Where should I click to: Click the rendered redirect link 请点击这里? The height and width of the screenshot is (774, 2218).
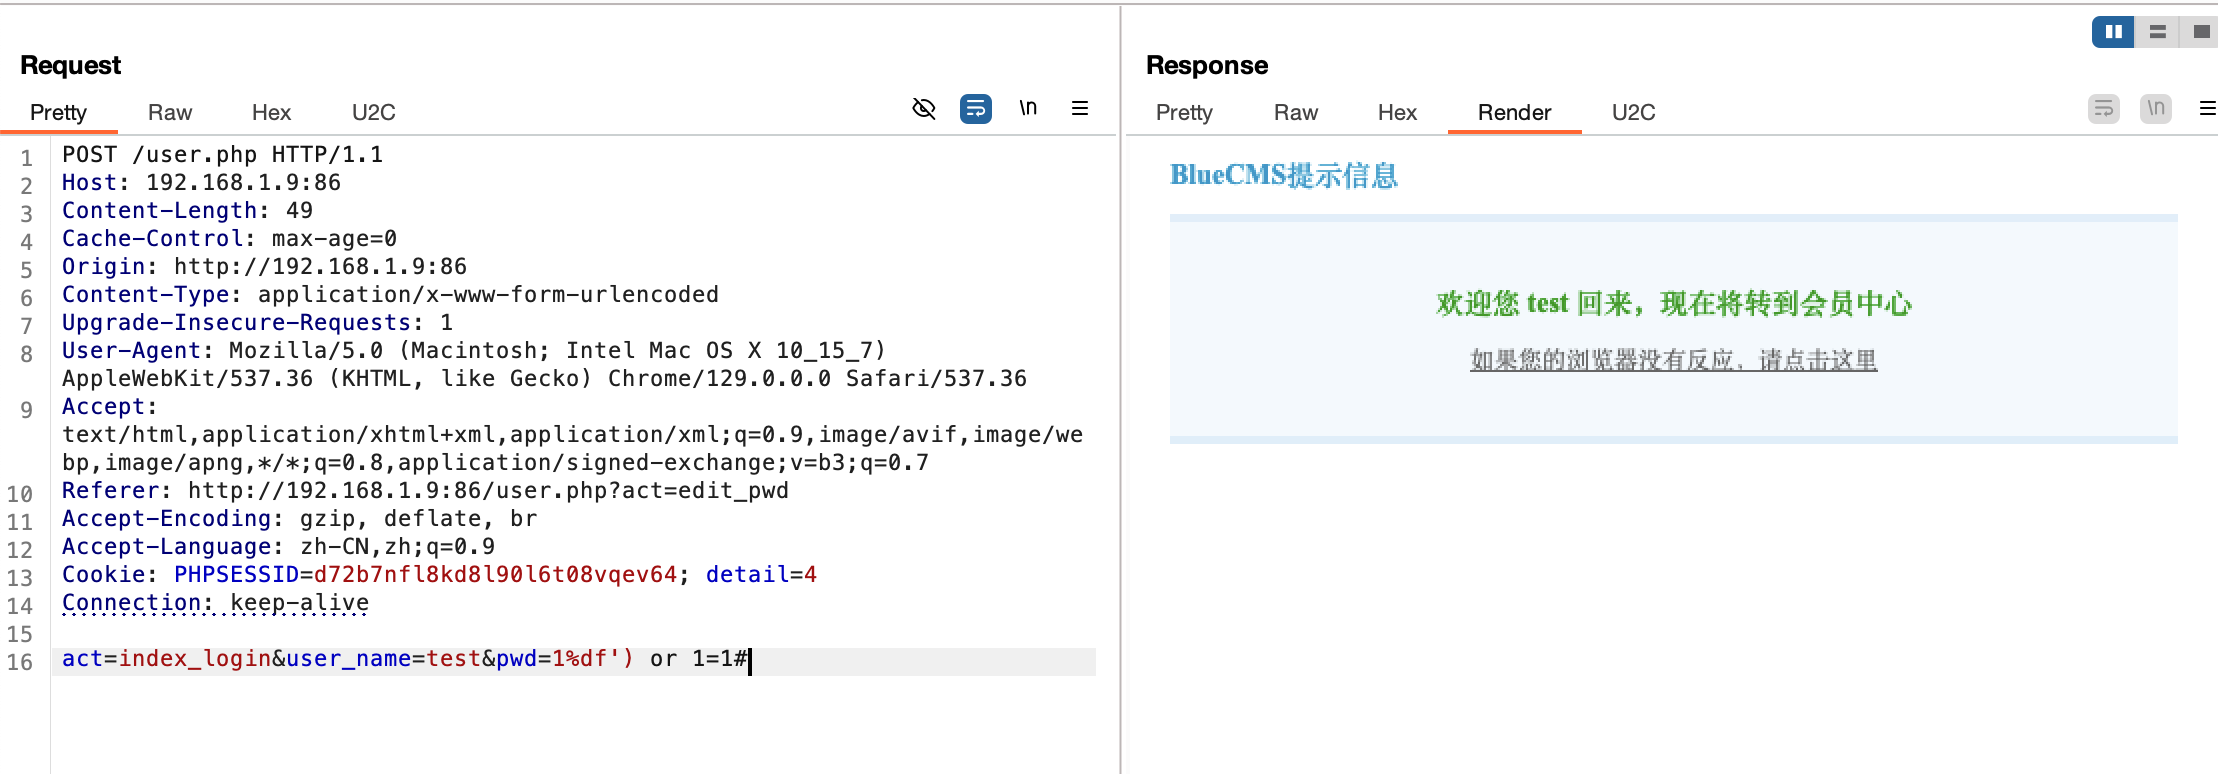tap(1818, 360)
